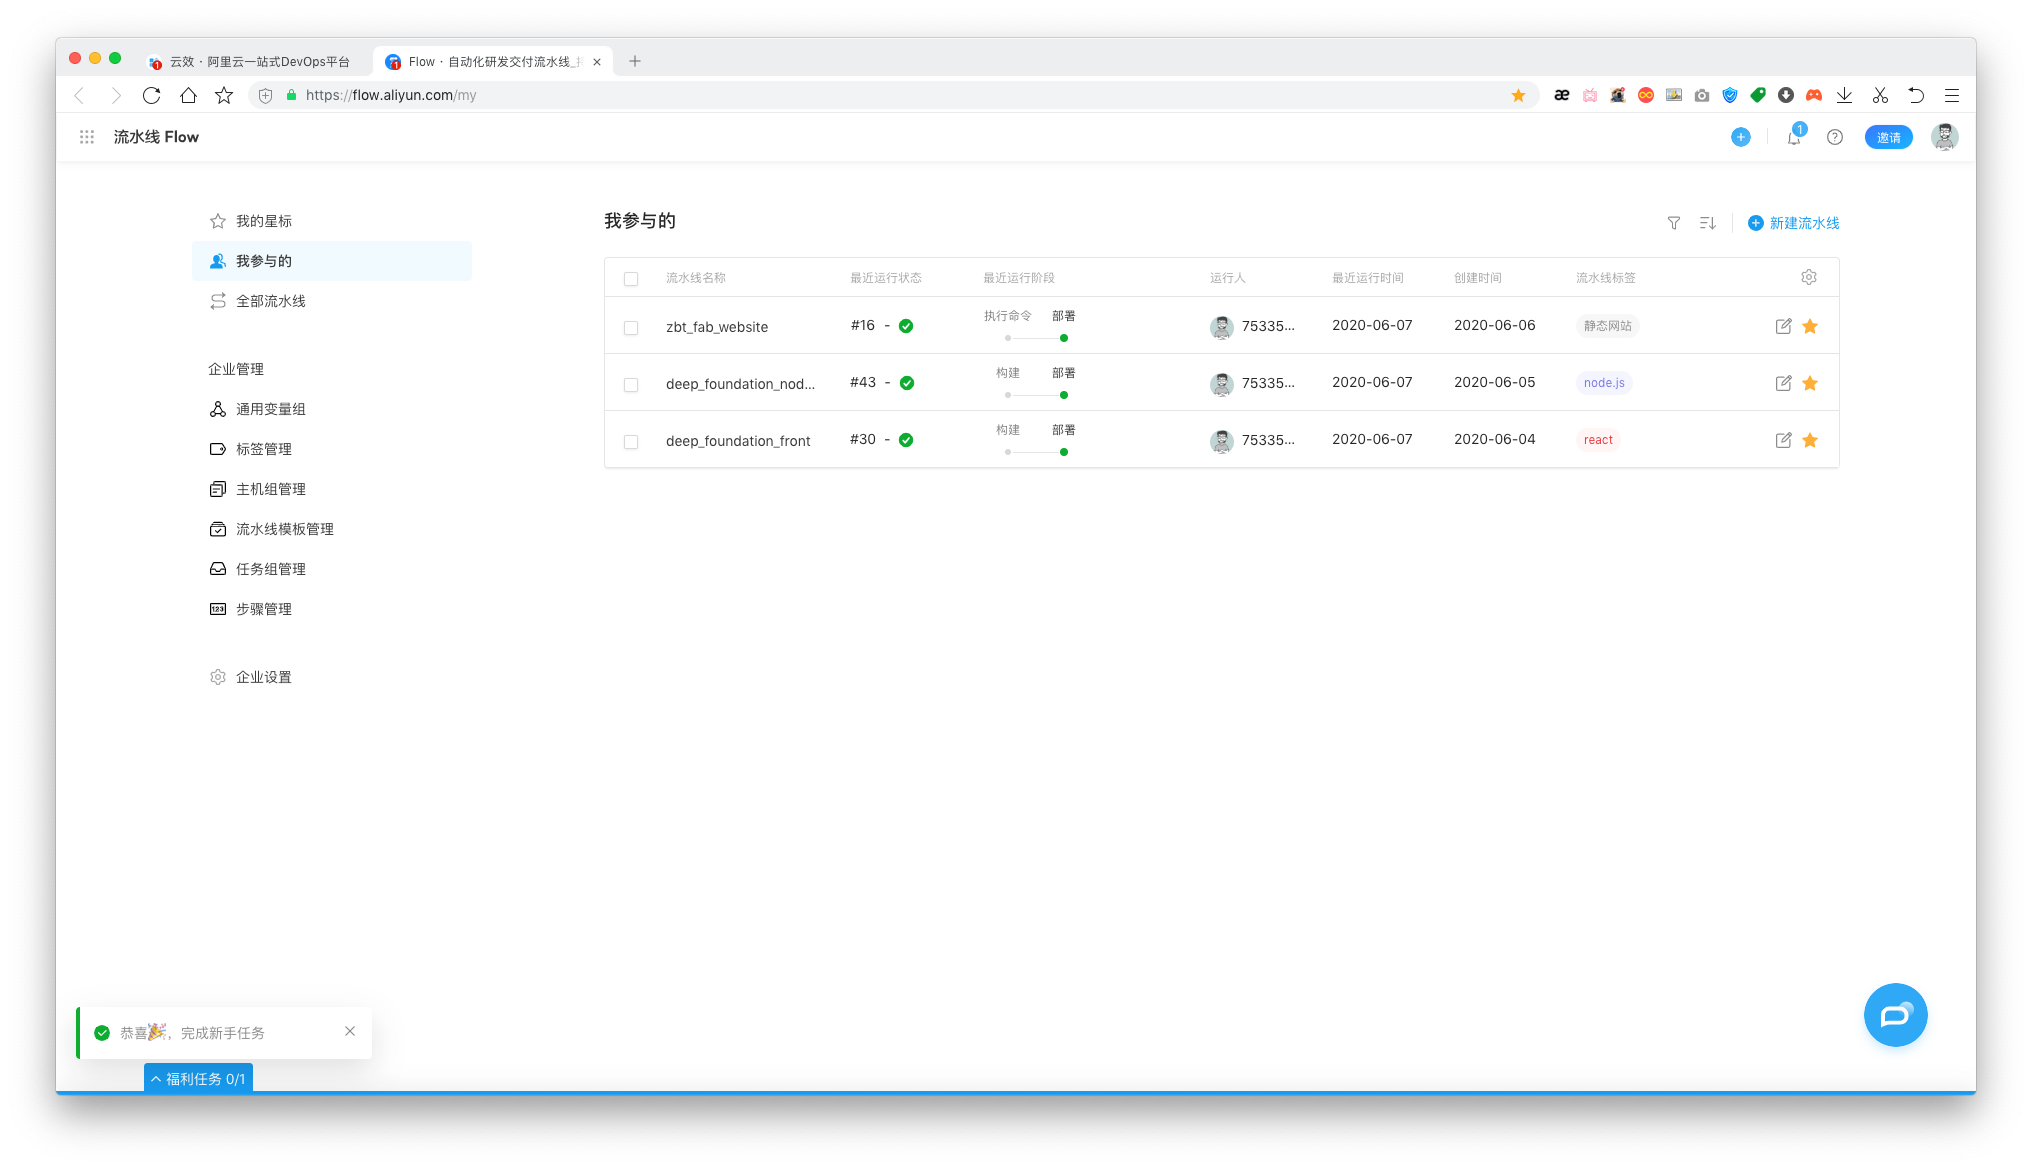Open the user avatar menu
Viewport: 2032px width, 1169px height.
[x=1943, y=137]
